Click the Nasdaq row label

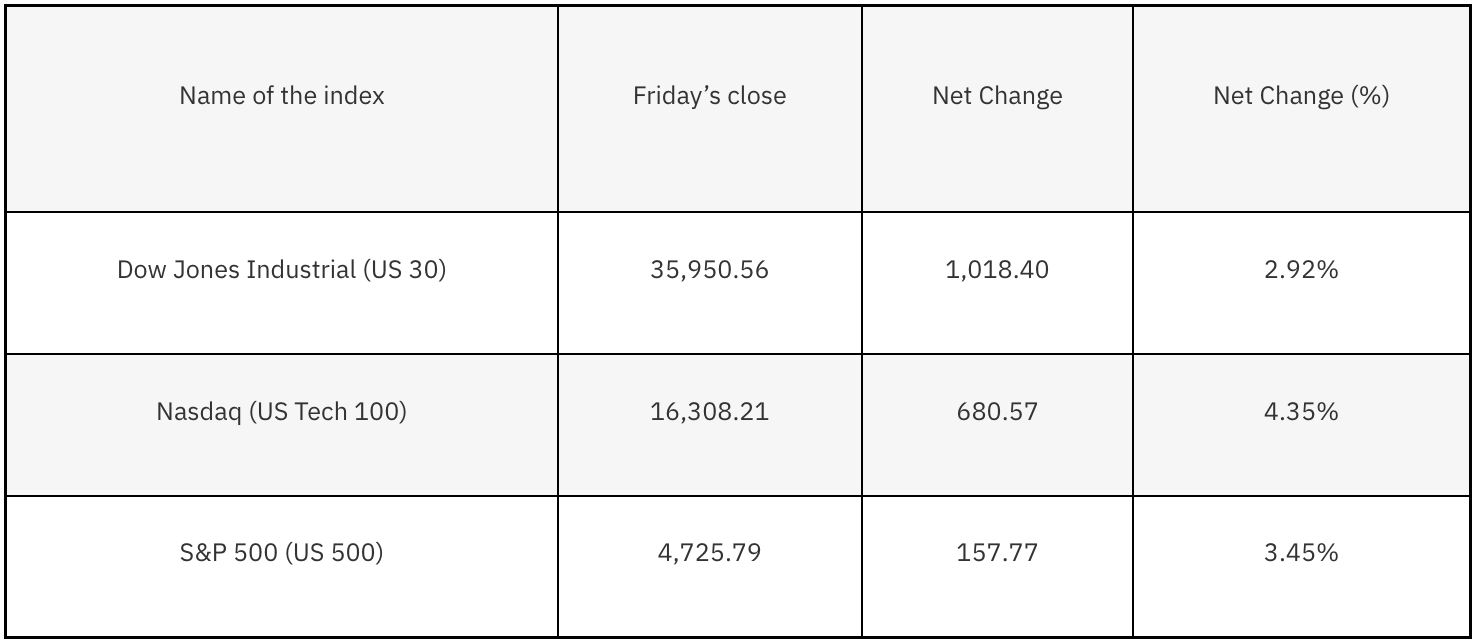tap(281, 412)
